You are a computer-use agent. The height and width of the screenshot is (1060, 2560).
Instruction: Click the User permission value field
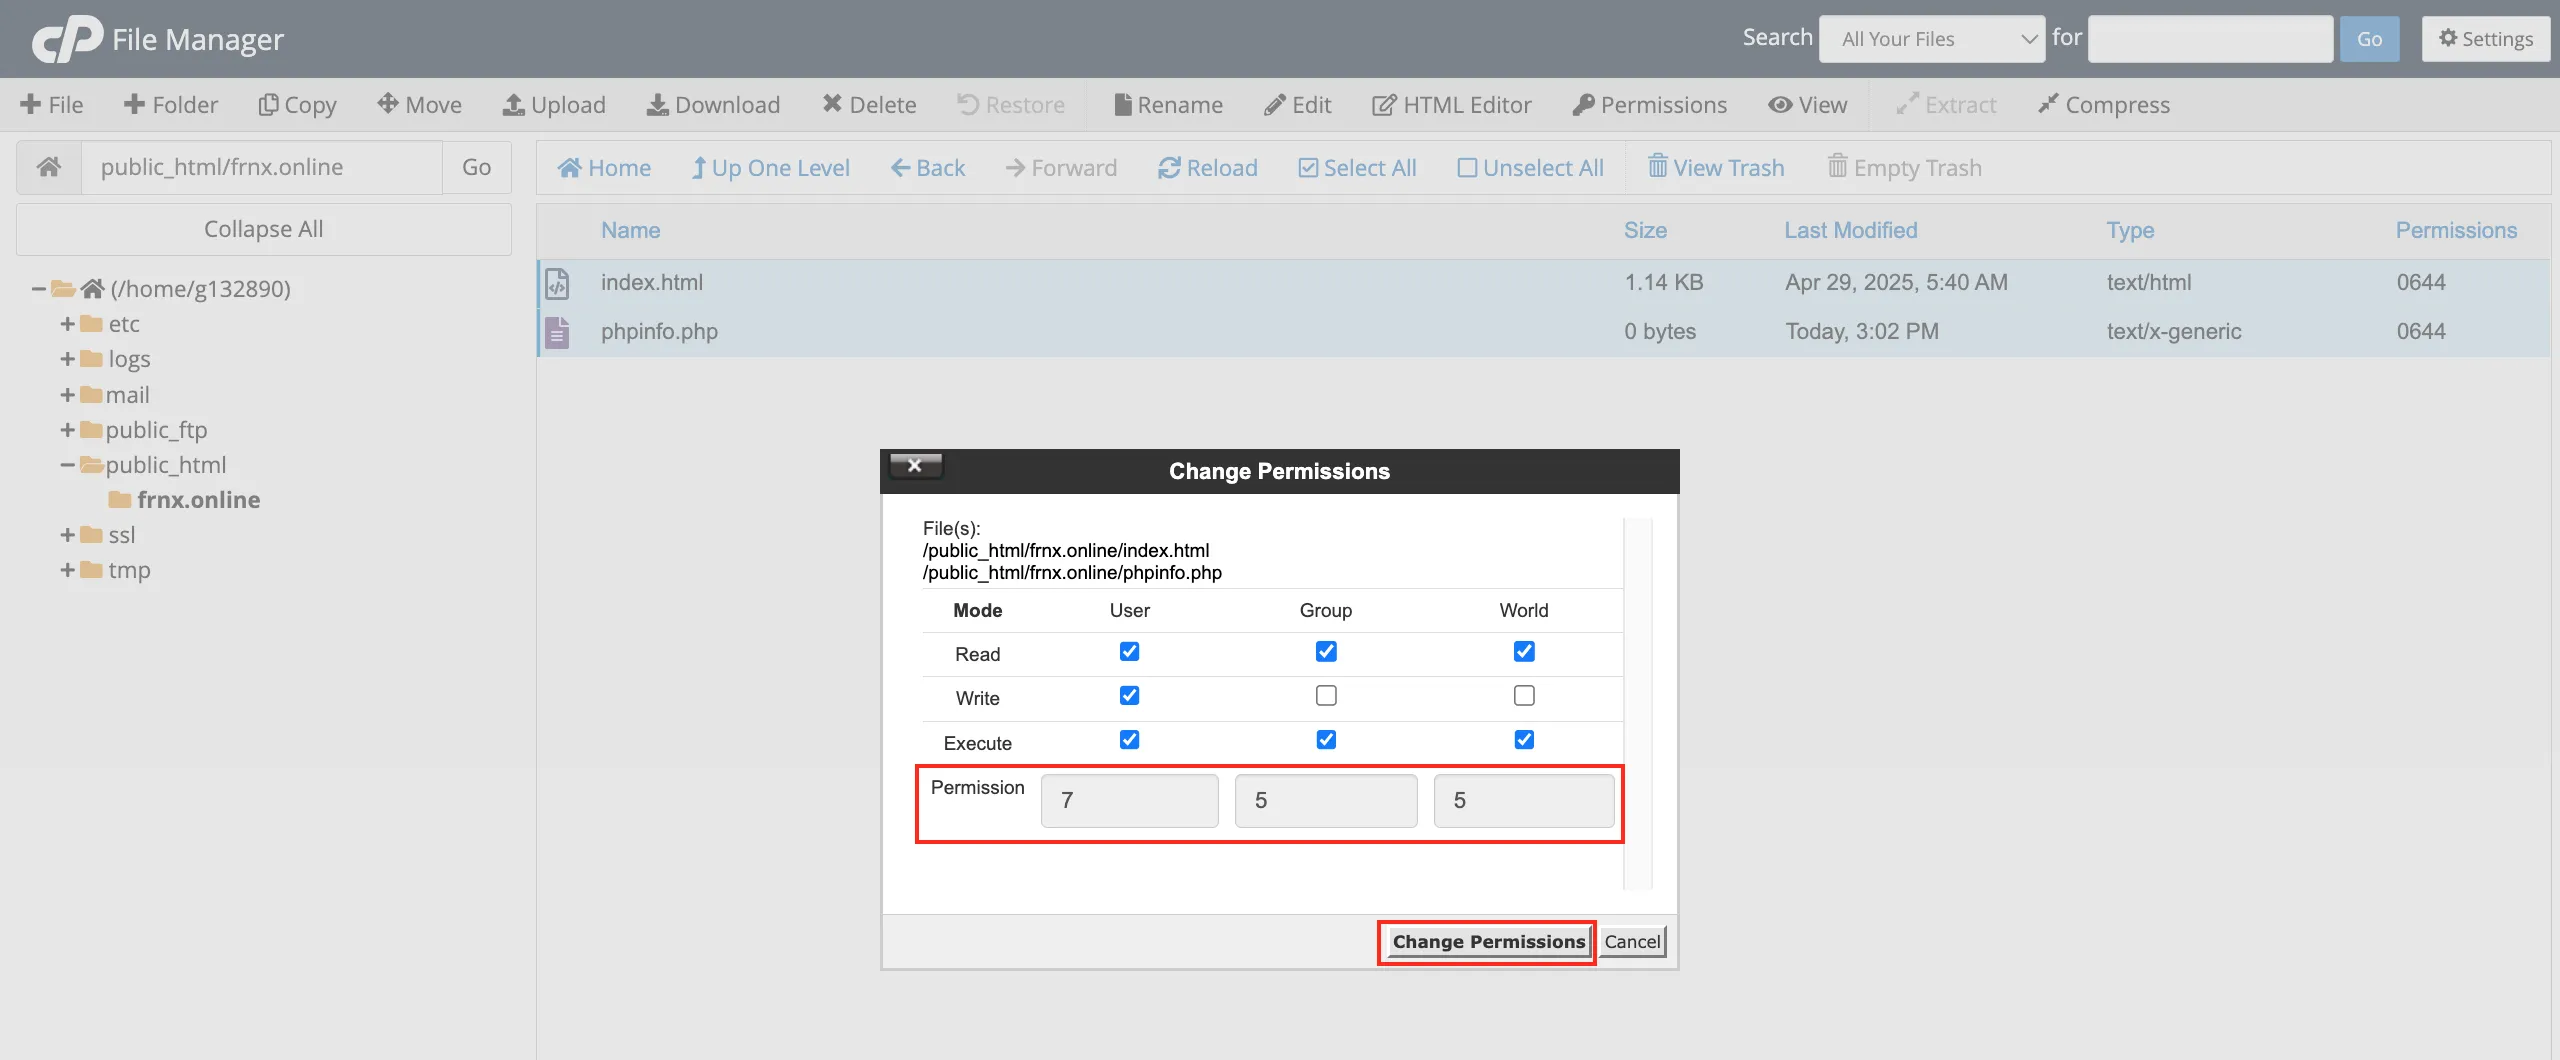[x=1130, y=800]
